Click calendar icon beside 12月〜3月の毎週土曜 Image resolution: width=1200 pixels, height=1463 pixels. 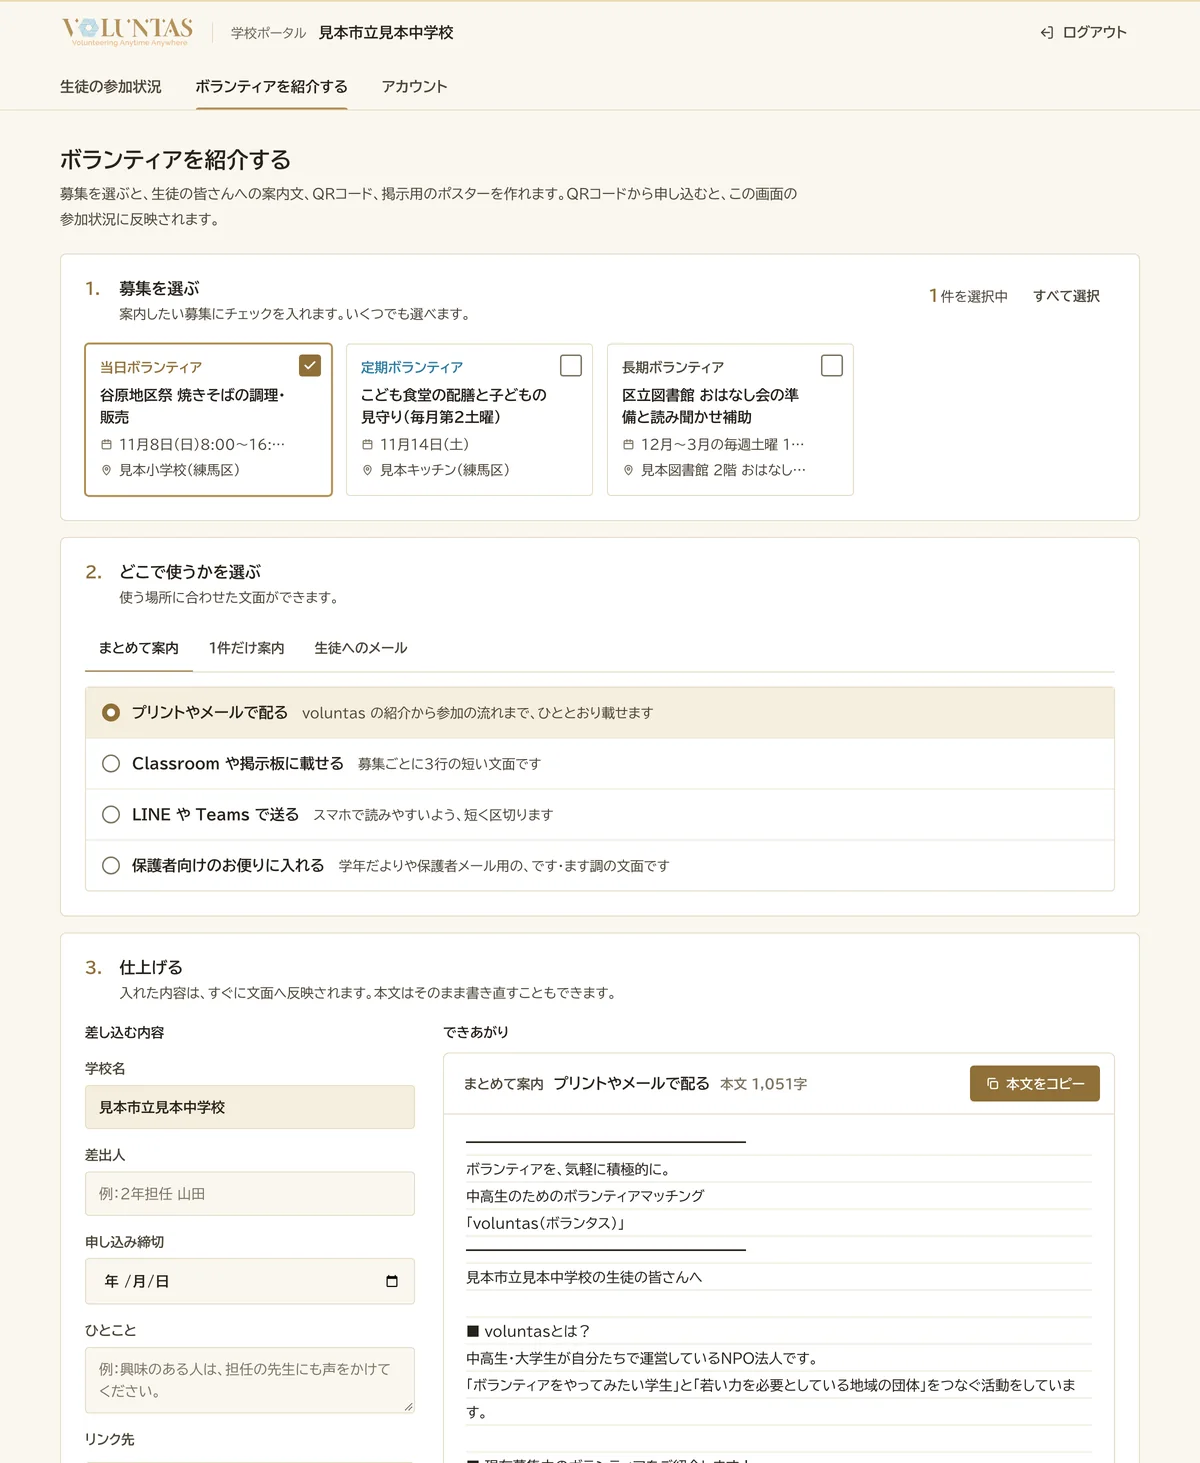[628, 445]
